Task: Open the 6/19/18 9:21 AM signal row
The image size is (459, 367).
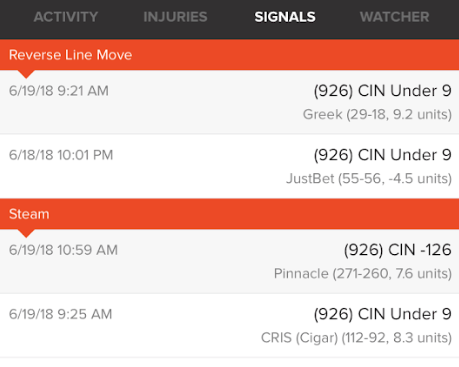Action: coord(229,102)
